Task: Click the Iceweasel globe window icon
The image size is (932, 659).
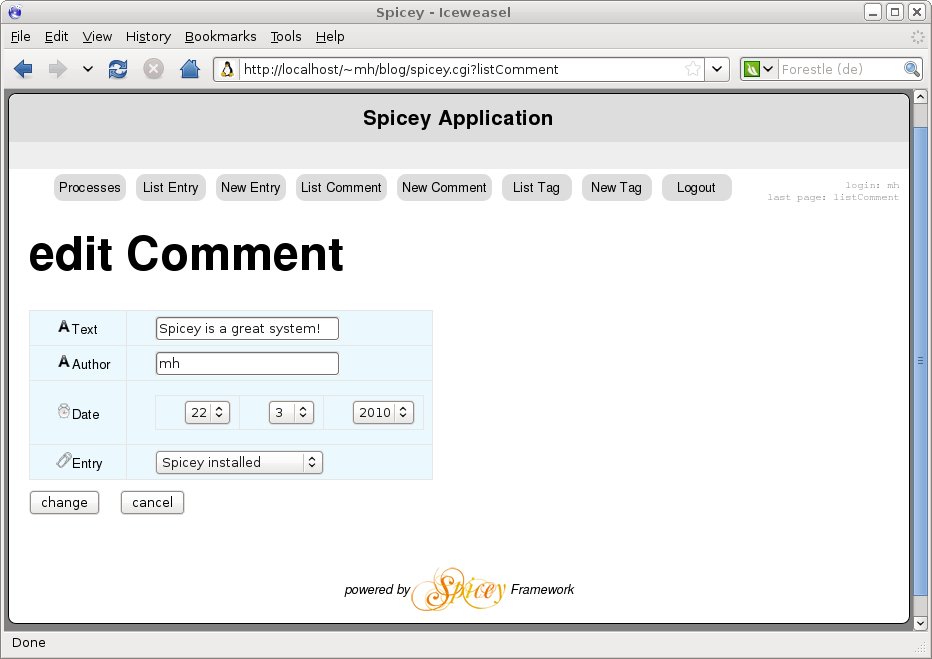Action: click(14, 12)
